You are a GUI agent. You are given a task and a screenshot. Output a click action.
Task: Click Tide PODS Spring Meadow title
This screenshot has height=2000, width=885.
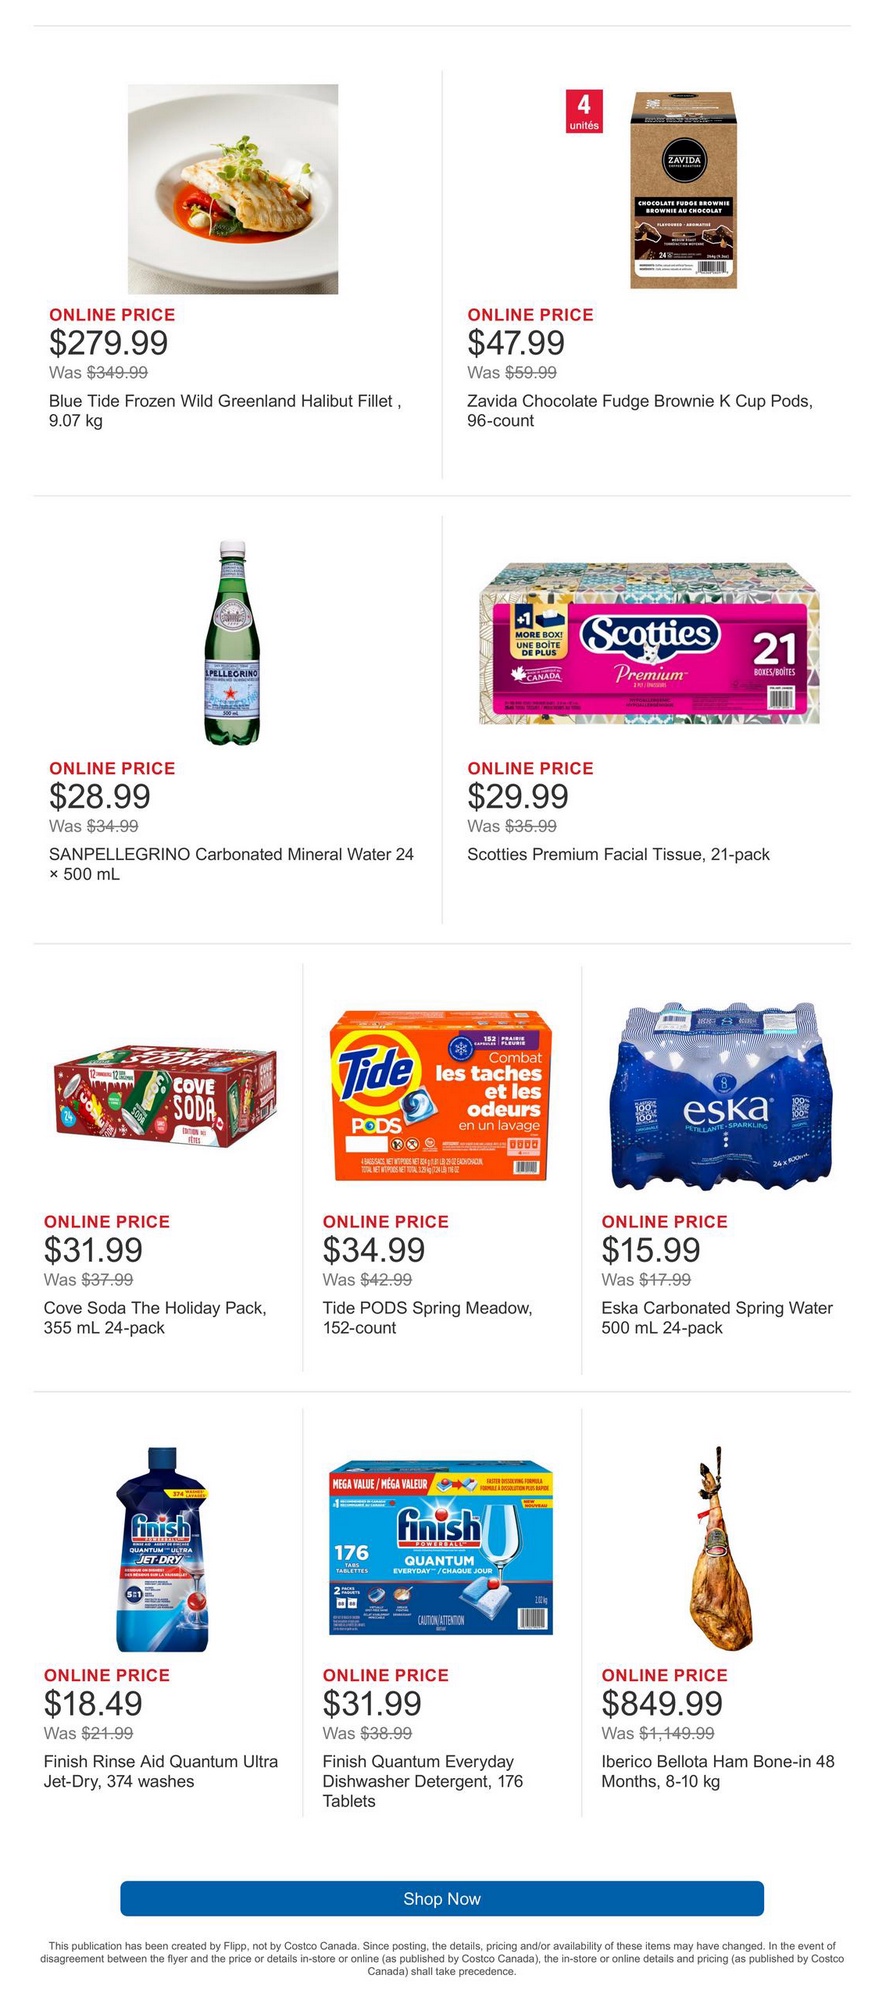click(x=427, y=1318)
